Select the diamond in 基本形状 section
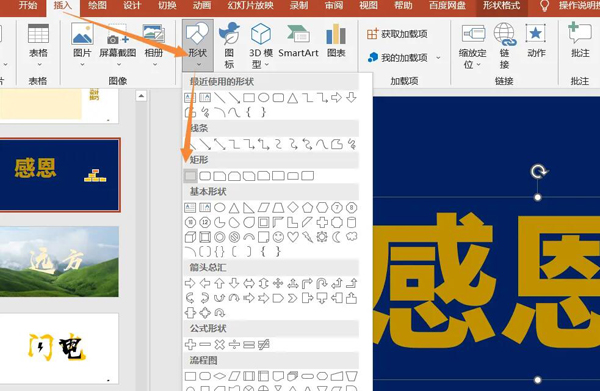Screen dimensions: 600x391 [293, 207]
